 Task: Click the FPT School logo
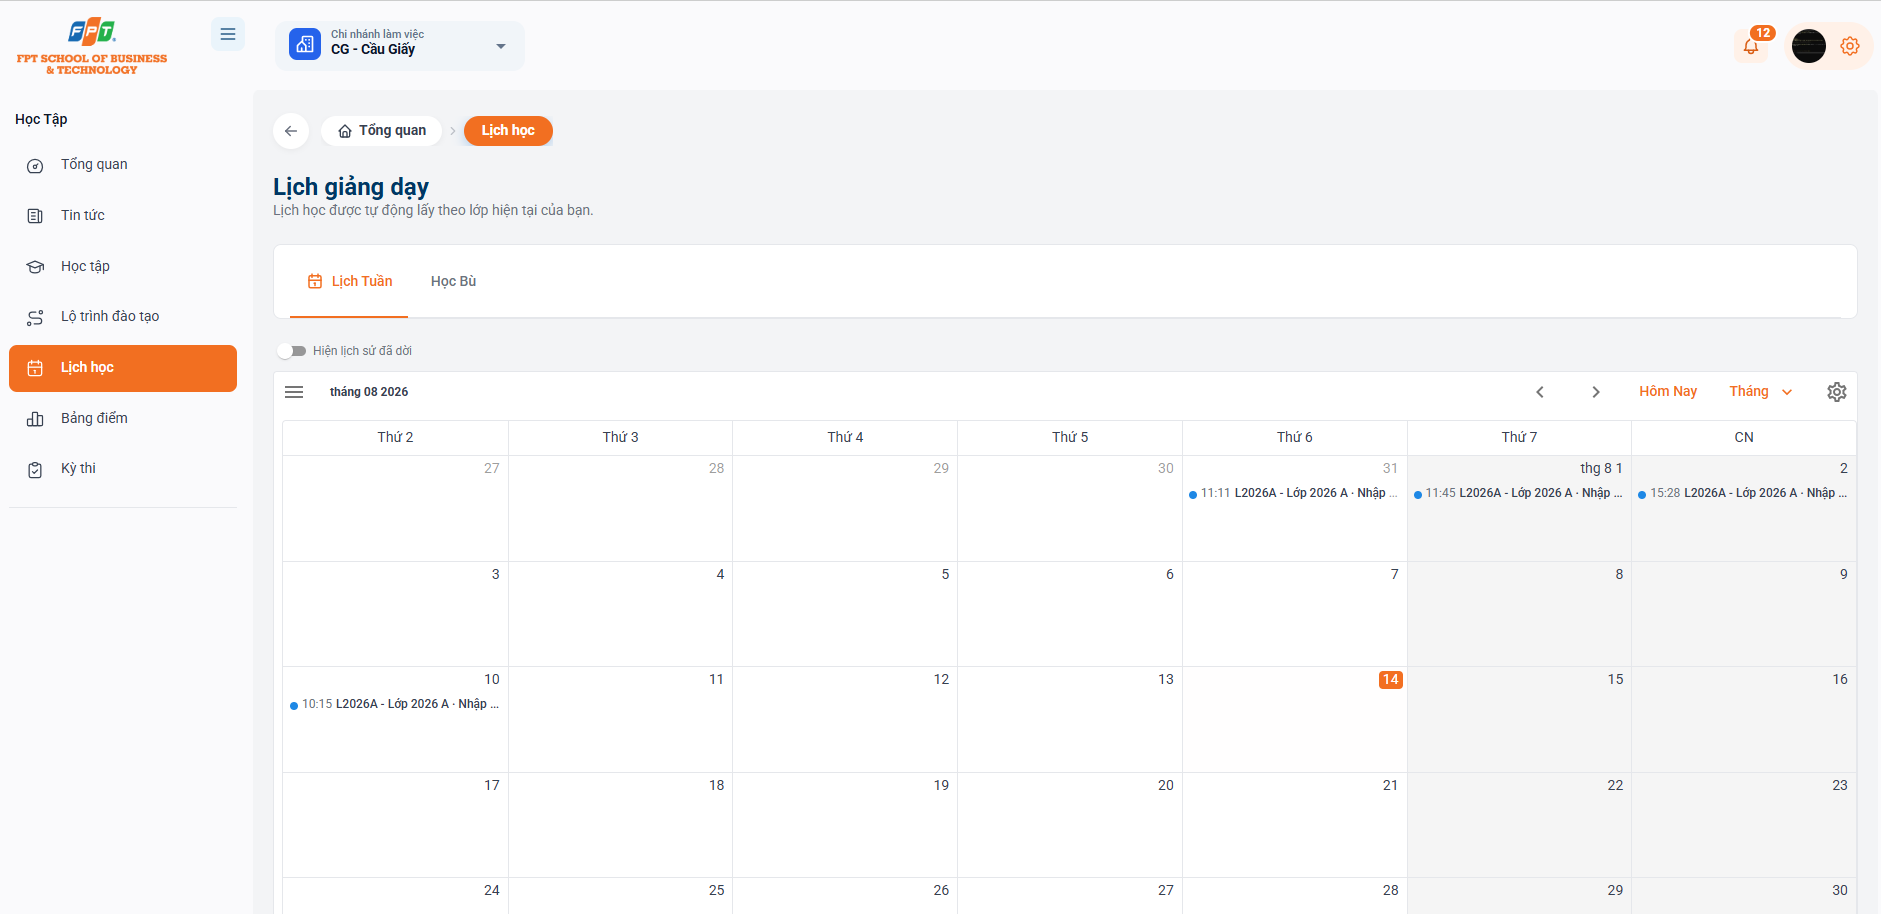(x=92, y=46)
